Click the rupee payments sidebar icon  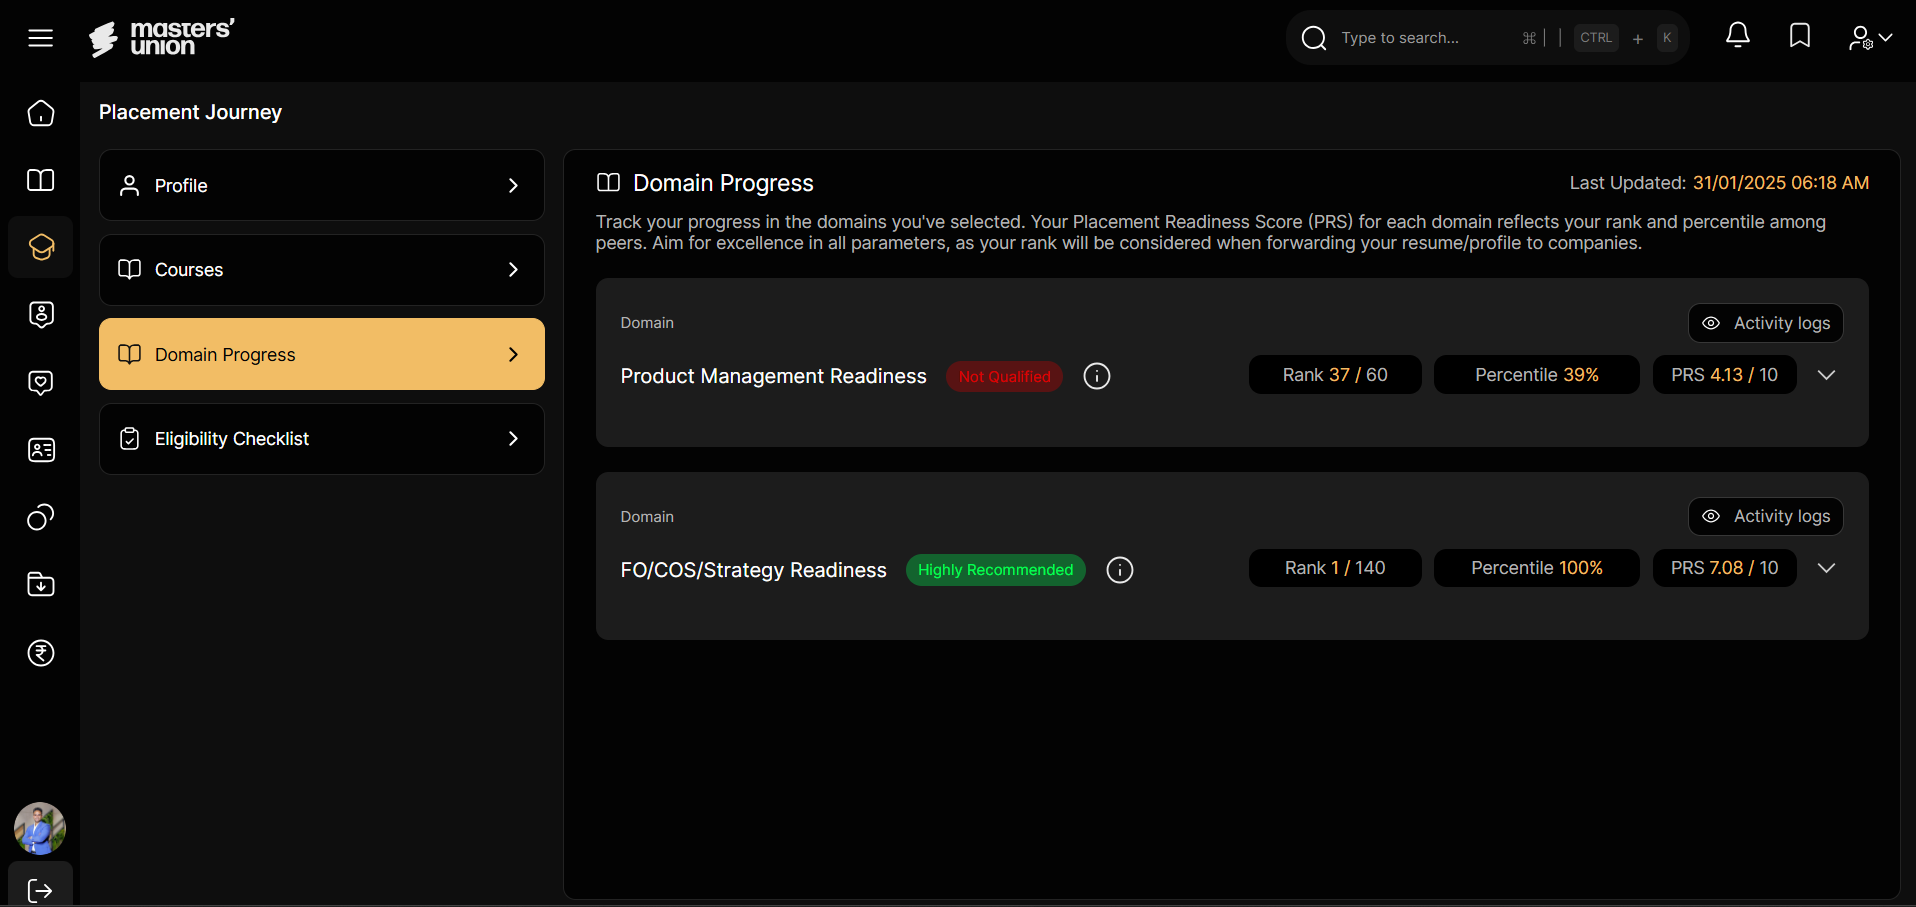(x=41, y=653)
